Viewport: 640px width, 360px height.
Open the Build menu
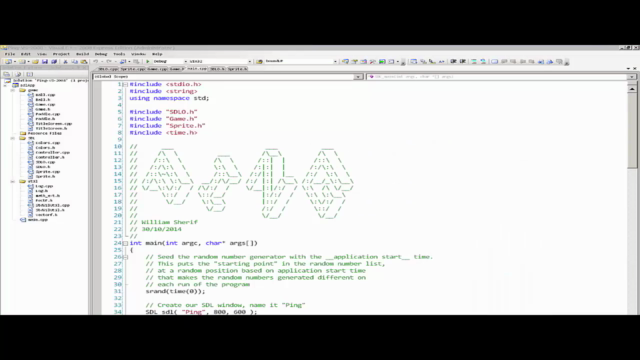click(x=82, y=54)
